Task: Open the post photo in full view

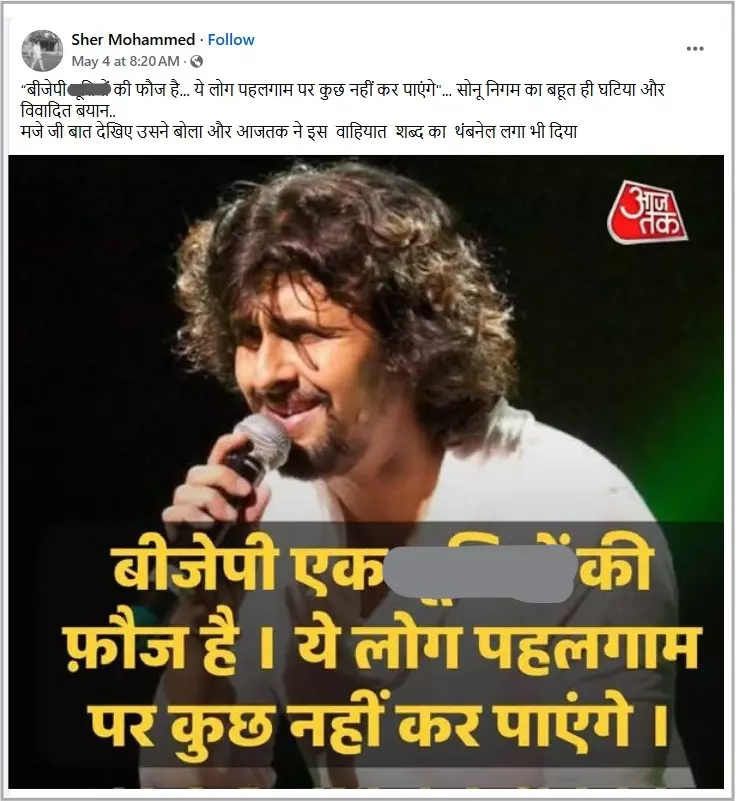Action: [366, 472]
